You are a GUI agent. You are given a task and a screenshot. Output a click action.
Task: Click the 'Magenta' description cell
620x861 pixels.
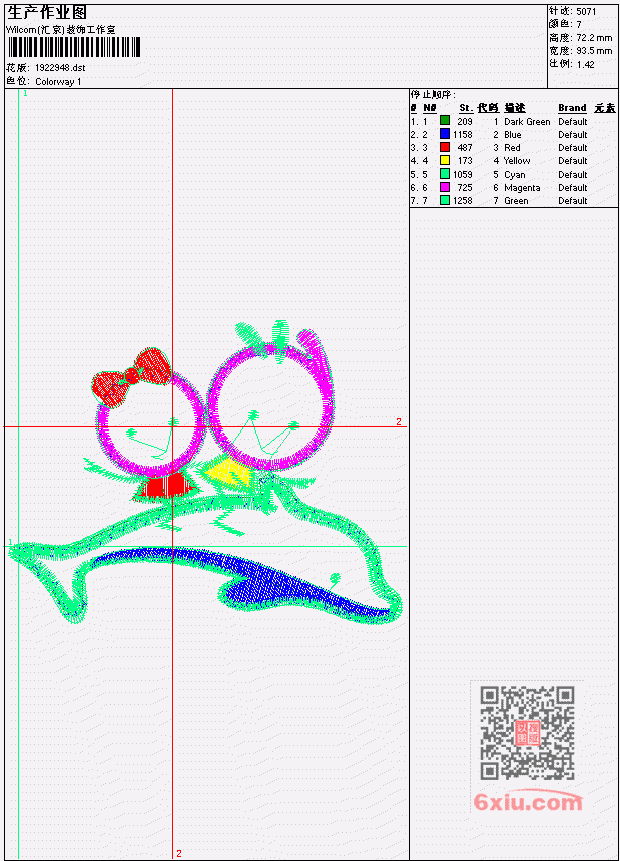click(522, 188)
